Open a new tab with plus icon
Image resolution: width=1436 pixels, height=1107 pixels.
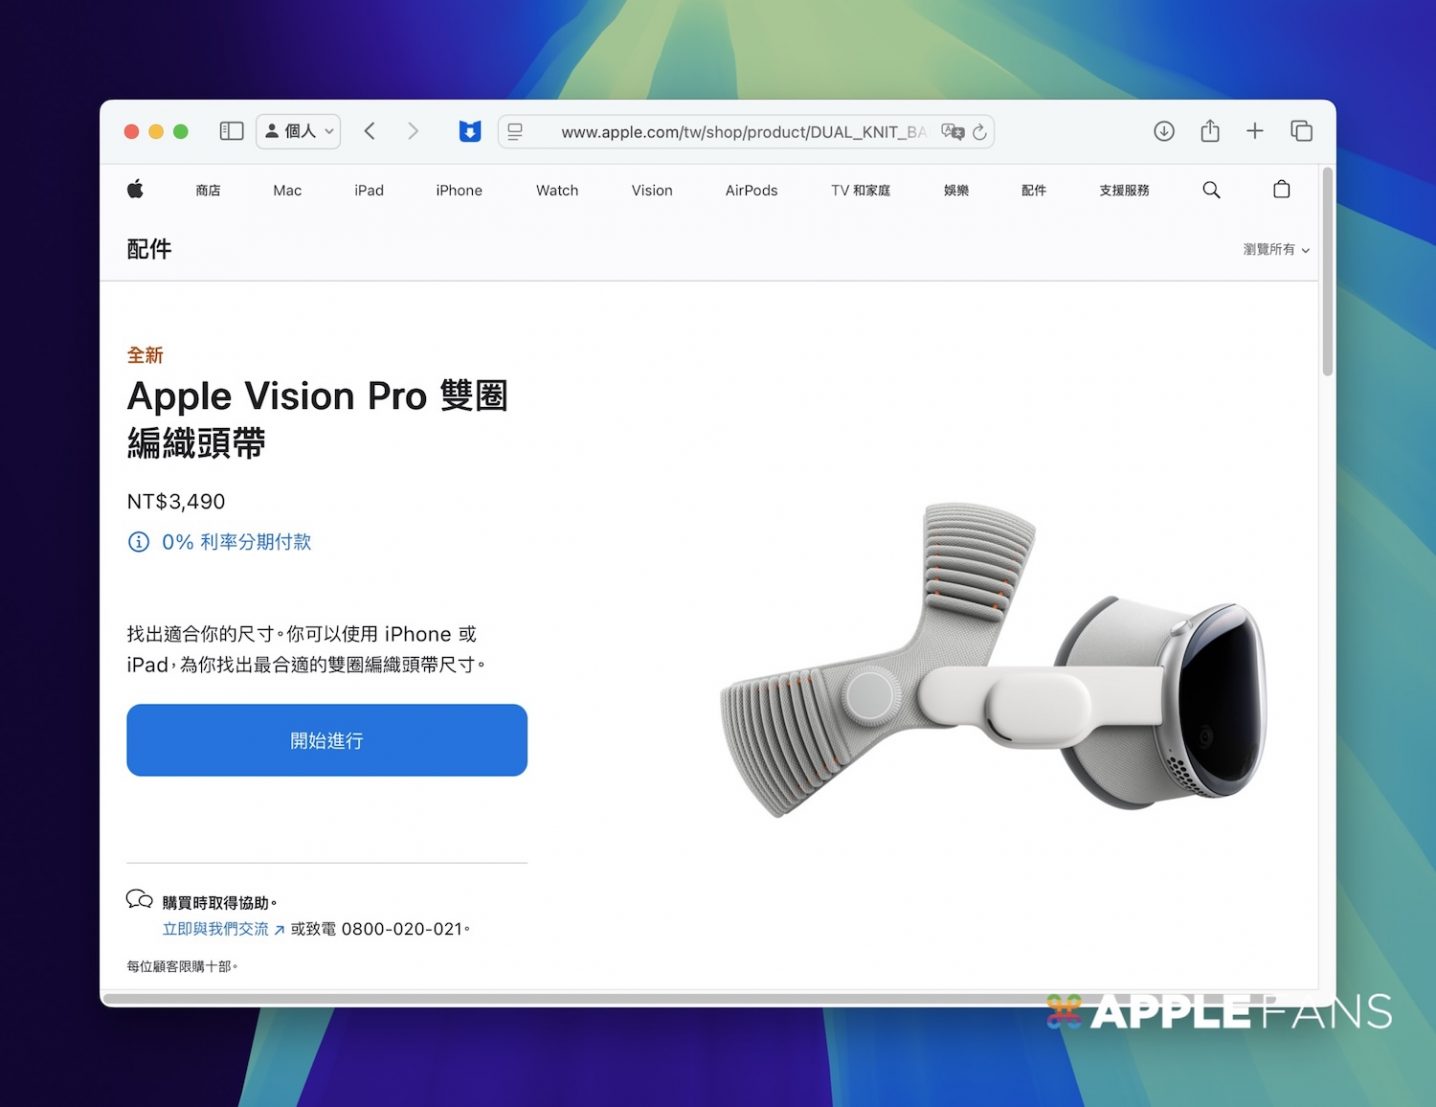click(1255, 131)
